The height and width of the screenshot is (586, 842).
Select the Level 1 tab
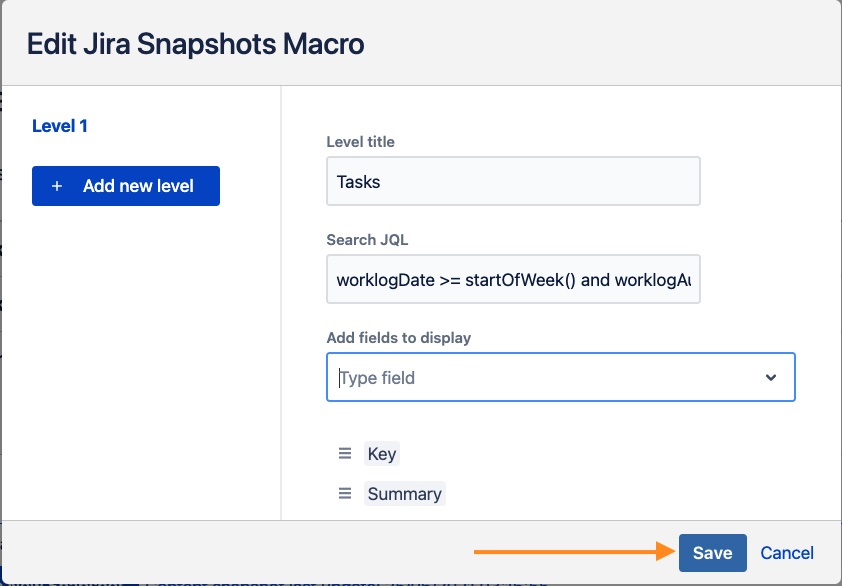click(x=60, y=126)
